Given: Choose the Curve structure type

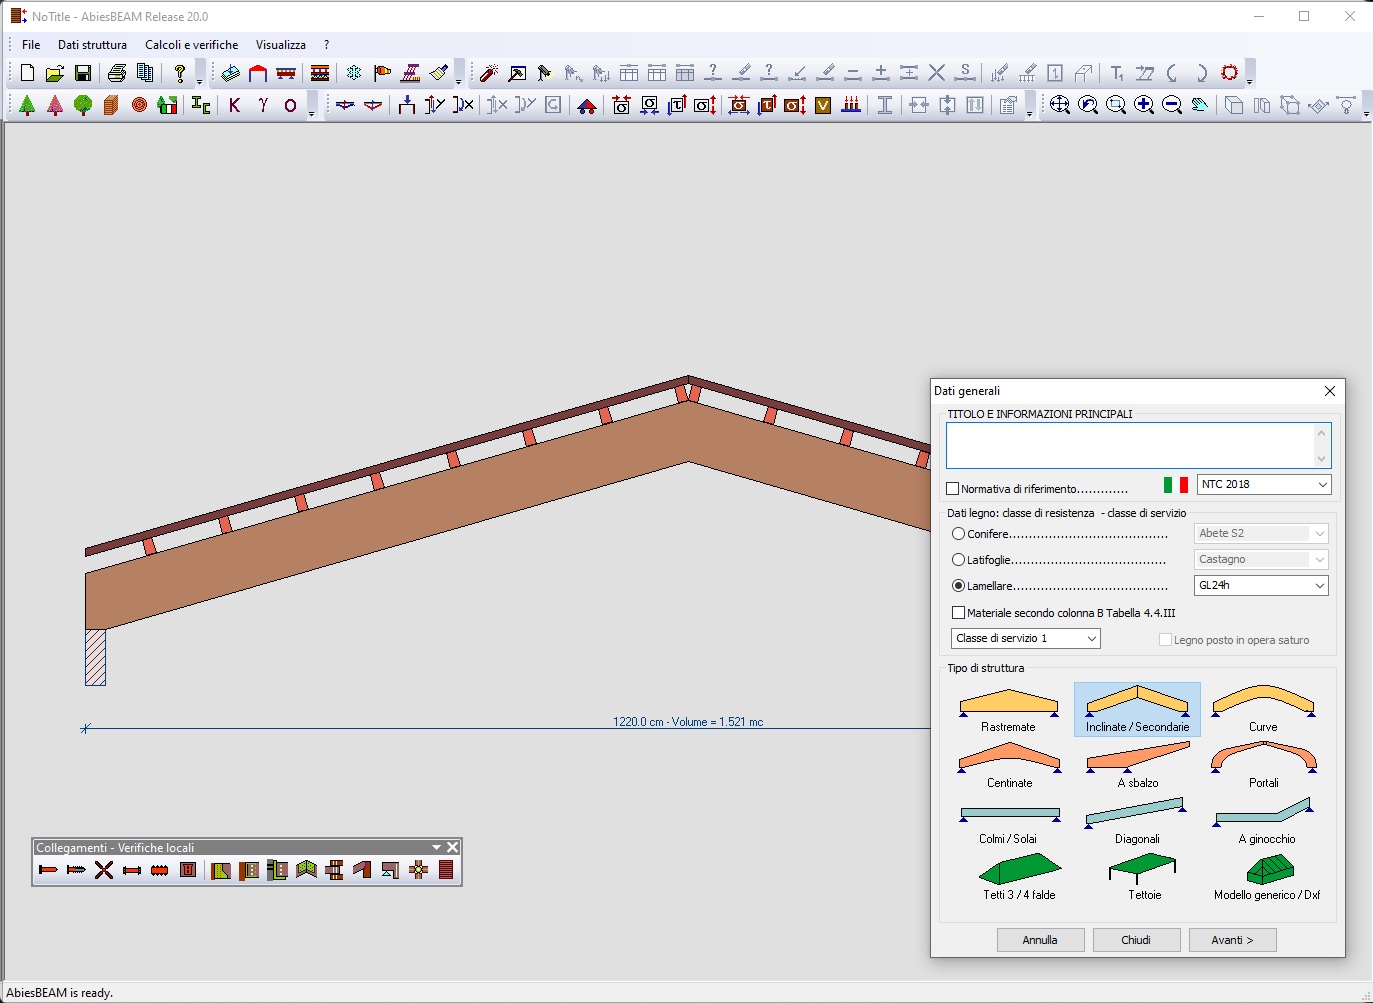Looking at the screenshot, I should coord(1263,710).
